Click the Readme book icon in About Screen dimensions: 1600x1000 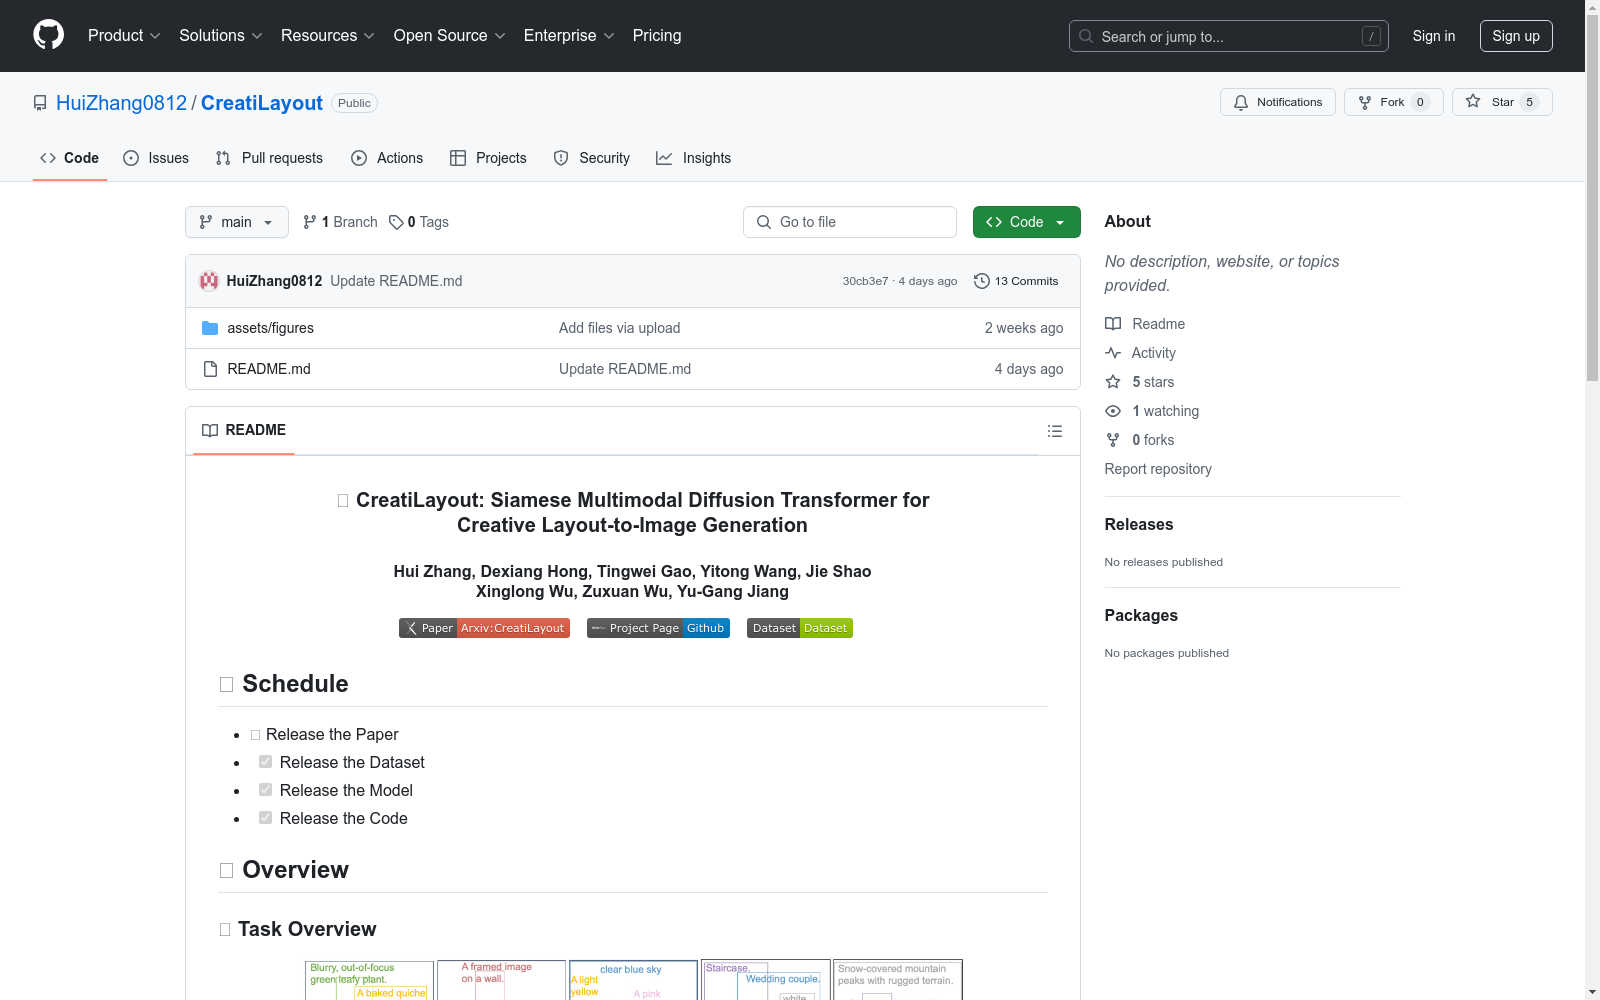(1113, 324)
